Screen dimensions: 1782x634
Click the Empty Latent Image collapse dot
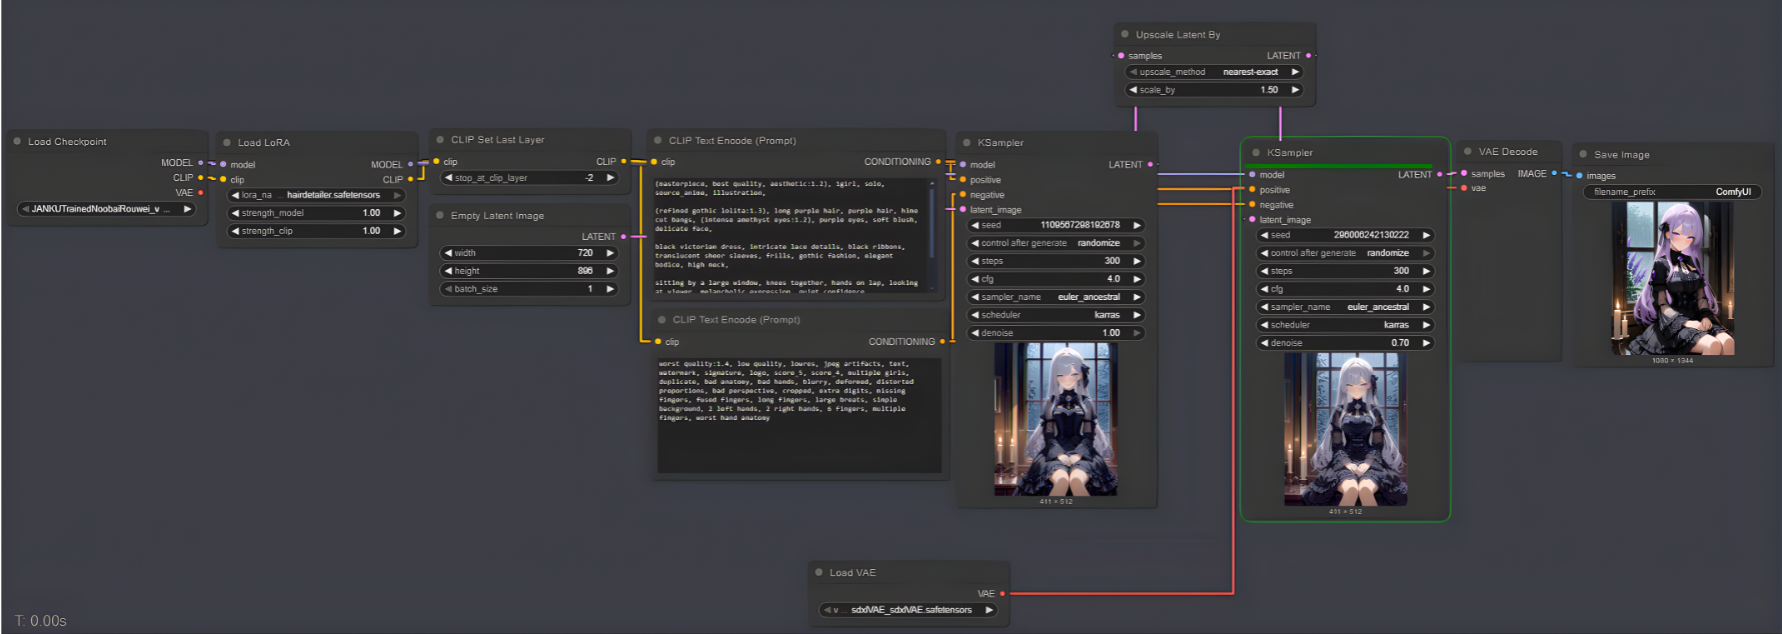[x=440, y=216]
